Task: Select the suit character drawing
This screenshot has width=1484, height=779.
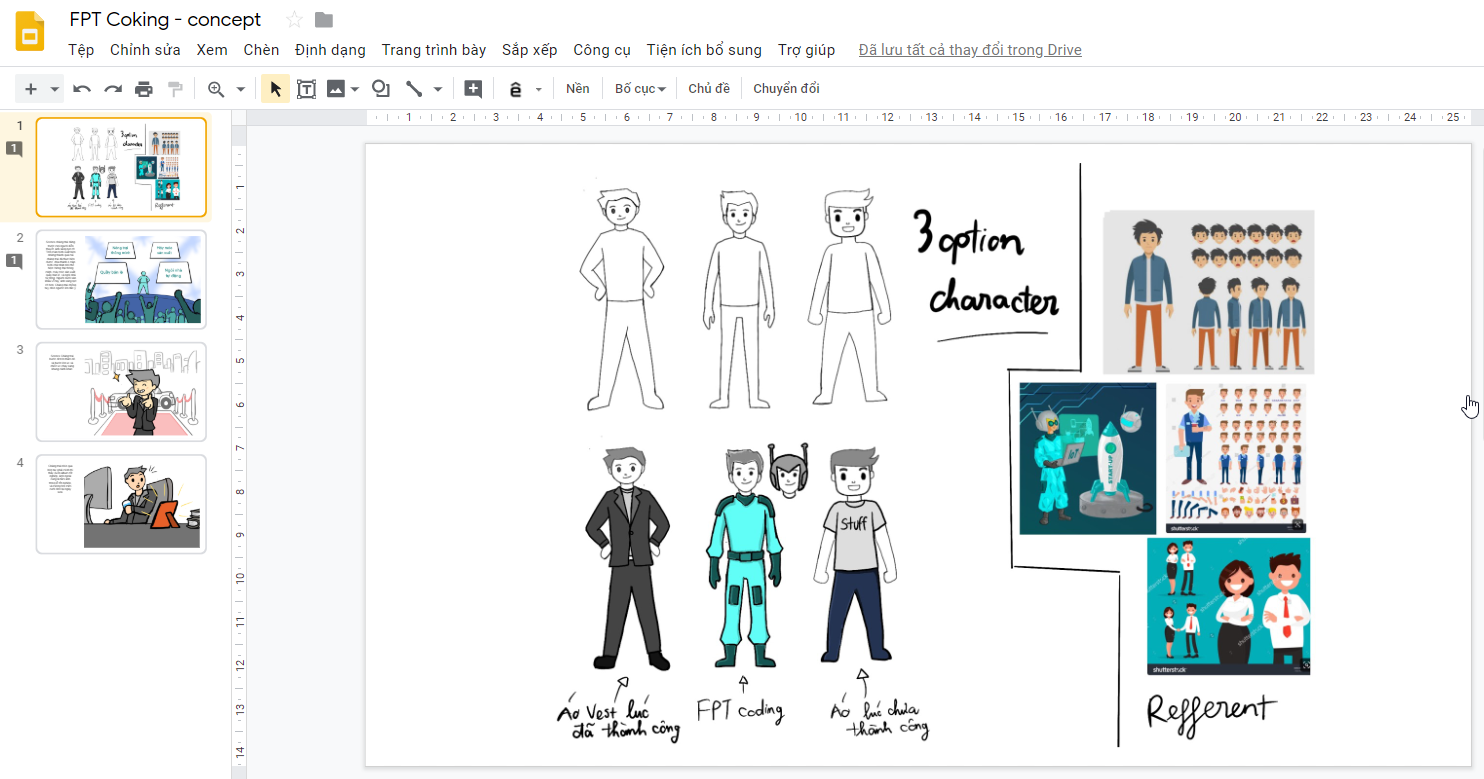Action: (x=627, y=560)
